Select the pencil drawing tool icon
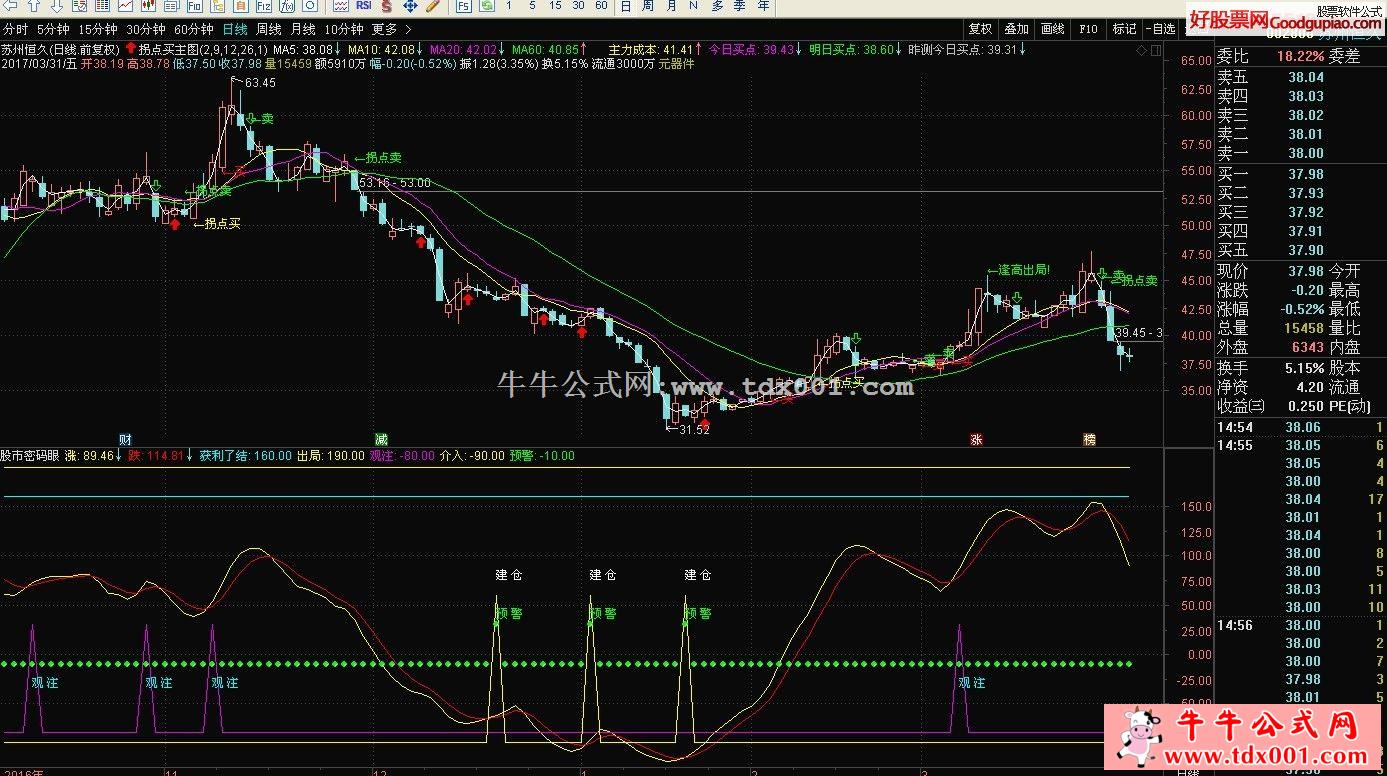This screenshot has width=1387, height=776. 433,6
